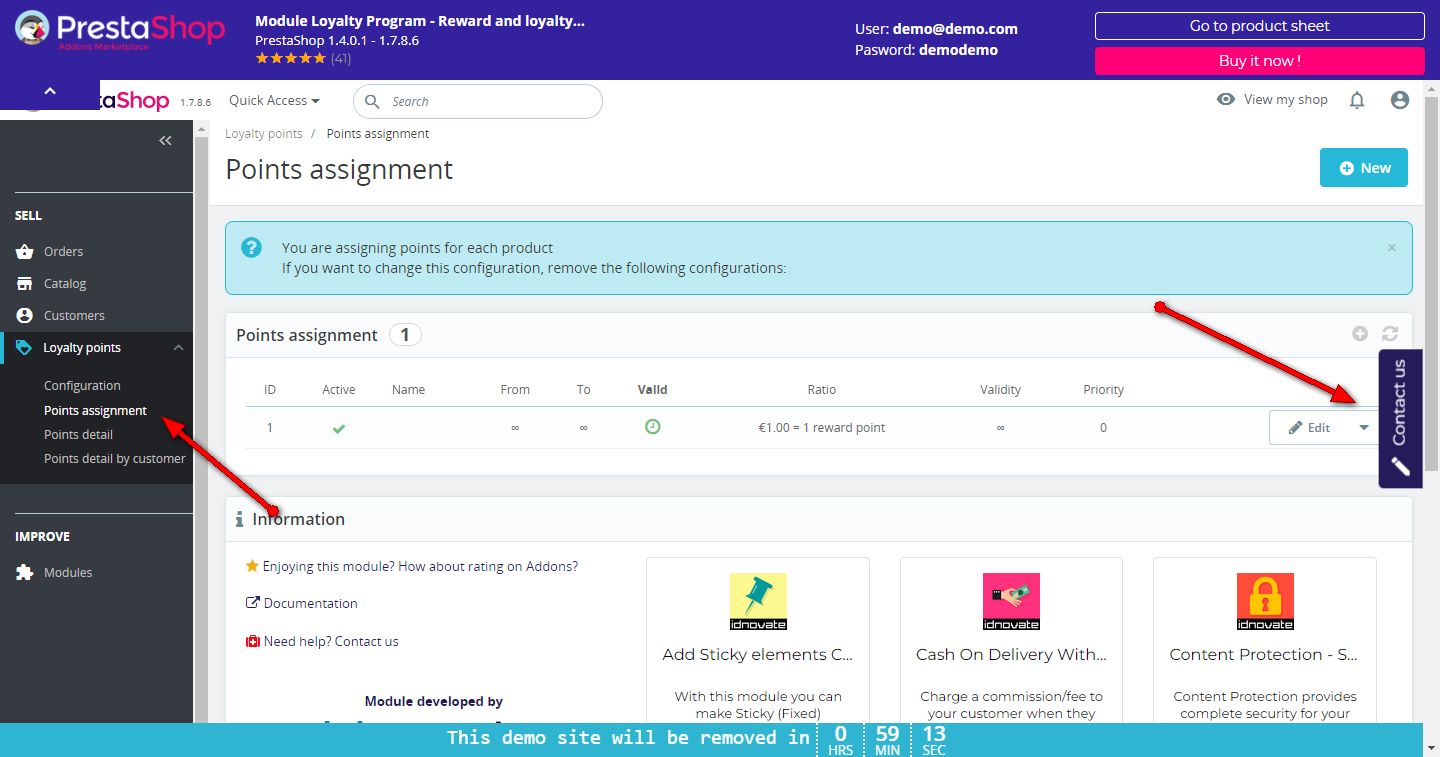
Task: Open the Quick Access dropdown
Action: [x=274, y=101]
